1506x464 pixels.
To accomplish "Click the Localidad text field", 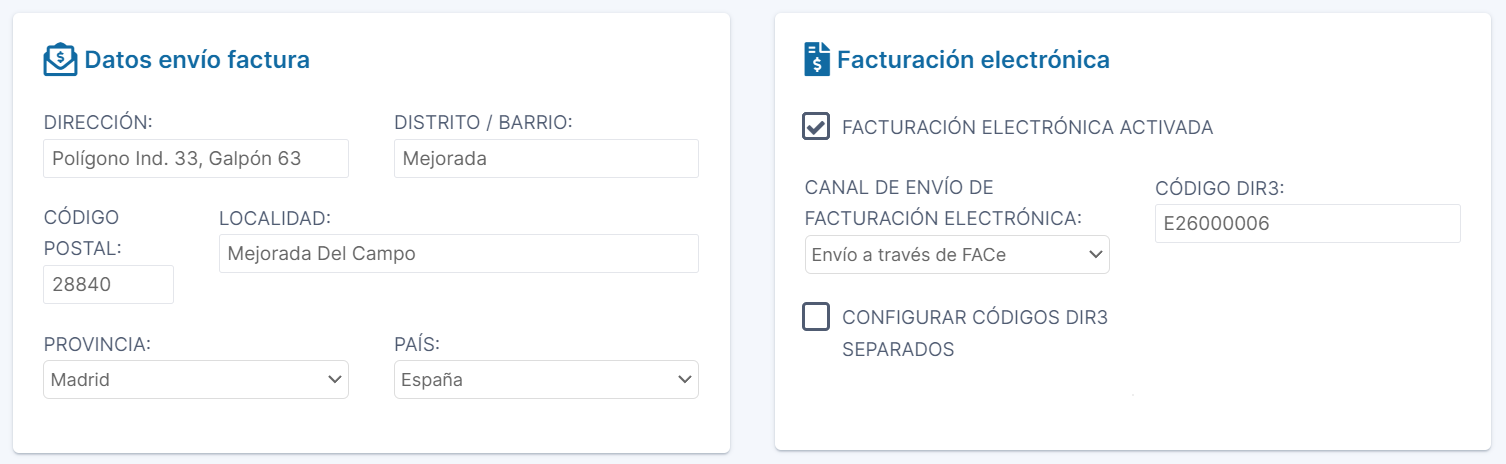I will (458, 254).
